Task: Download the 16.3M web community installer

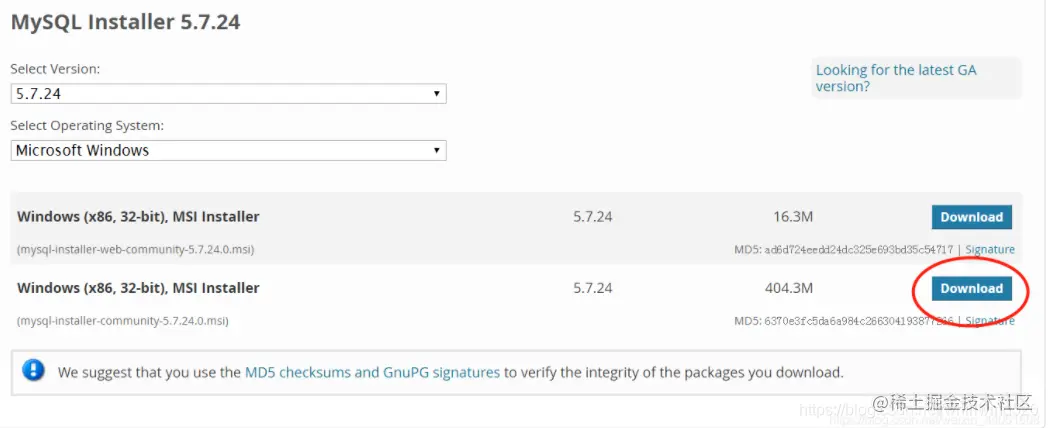Action: (971, 217)
